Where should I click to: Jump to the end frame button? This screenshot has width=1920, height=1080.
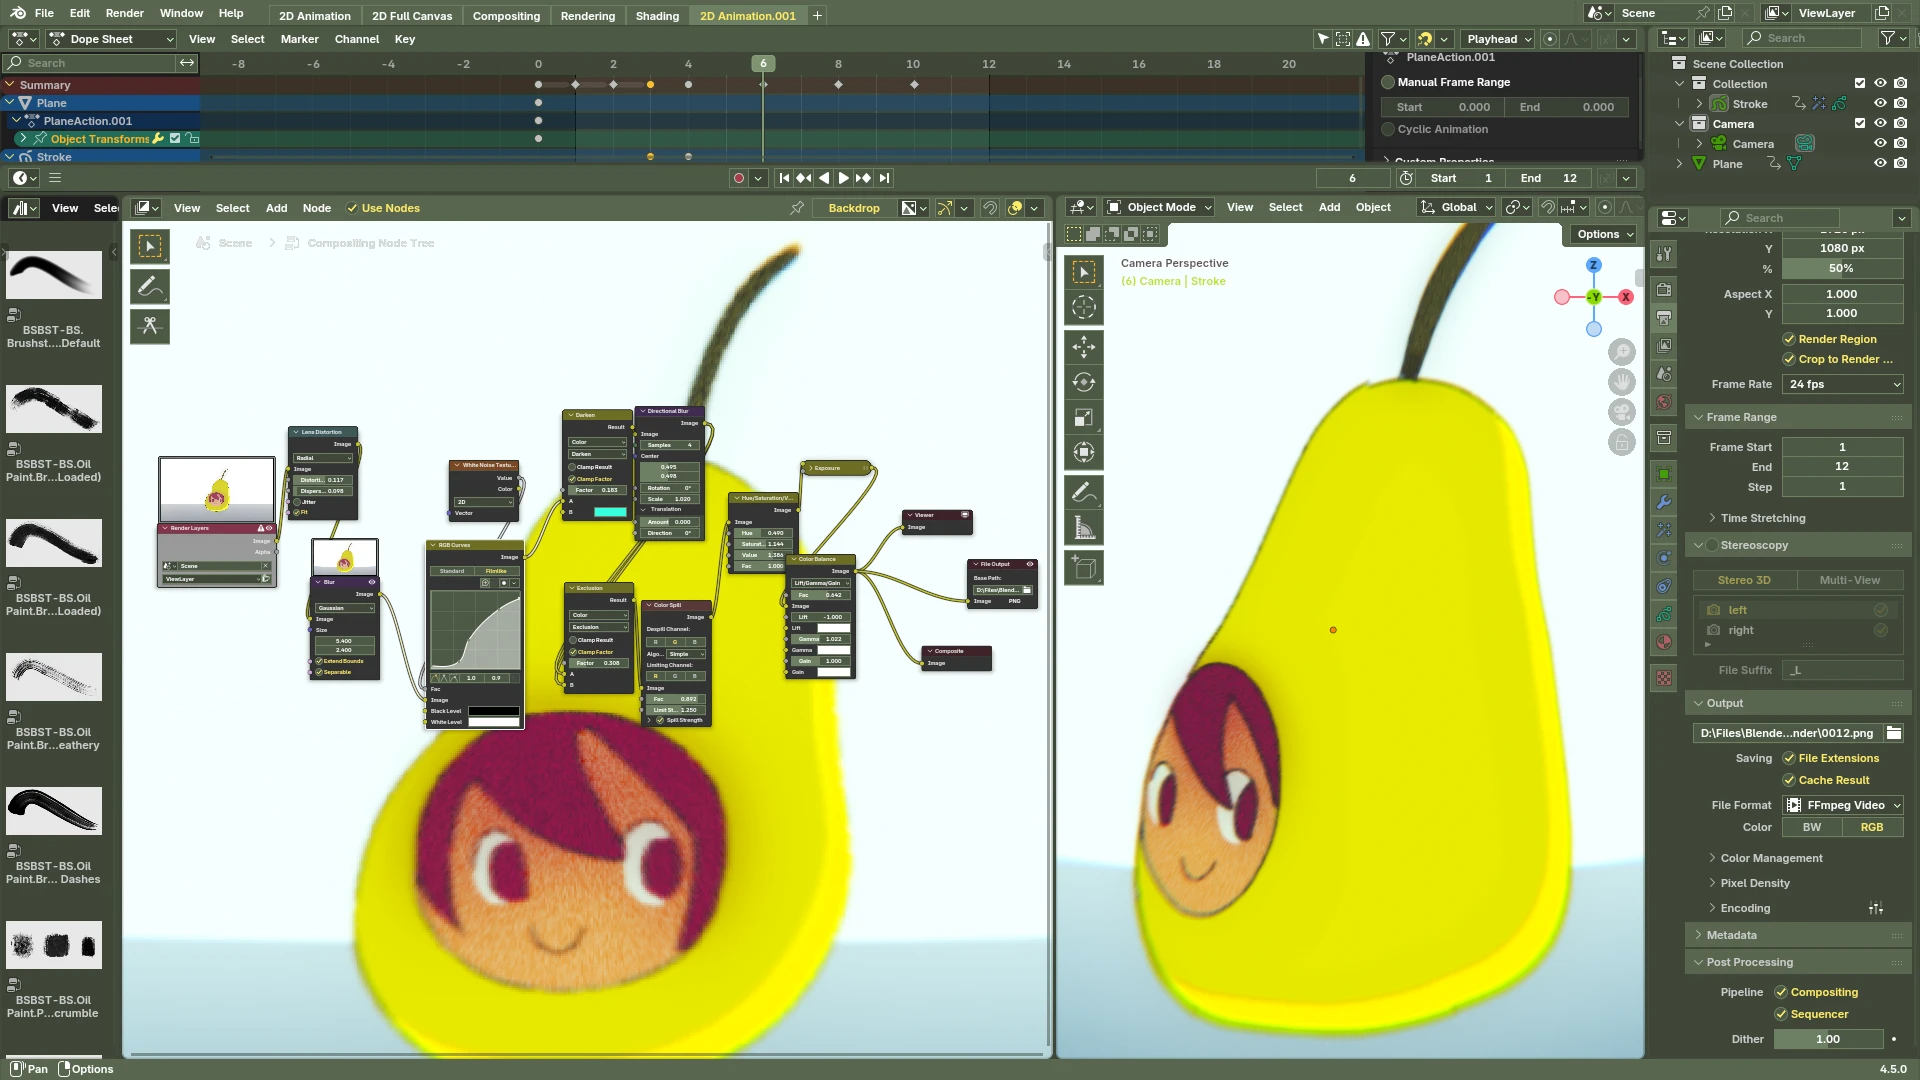884,178
